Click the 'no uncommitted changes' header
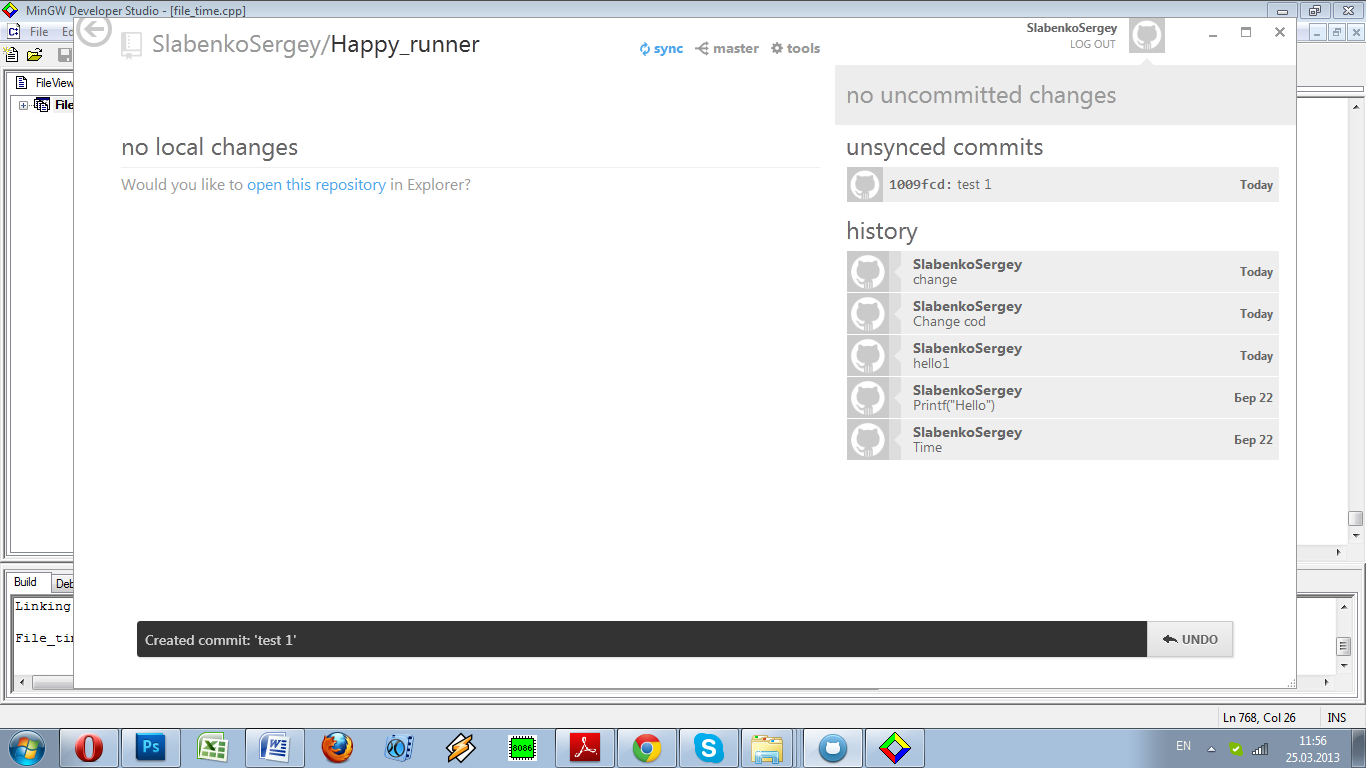The width and height of the screenshot is (1366, 768). tap(1065, 95)
